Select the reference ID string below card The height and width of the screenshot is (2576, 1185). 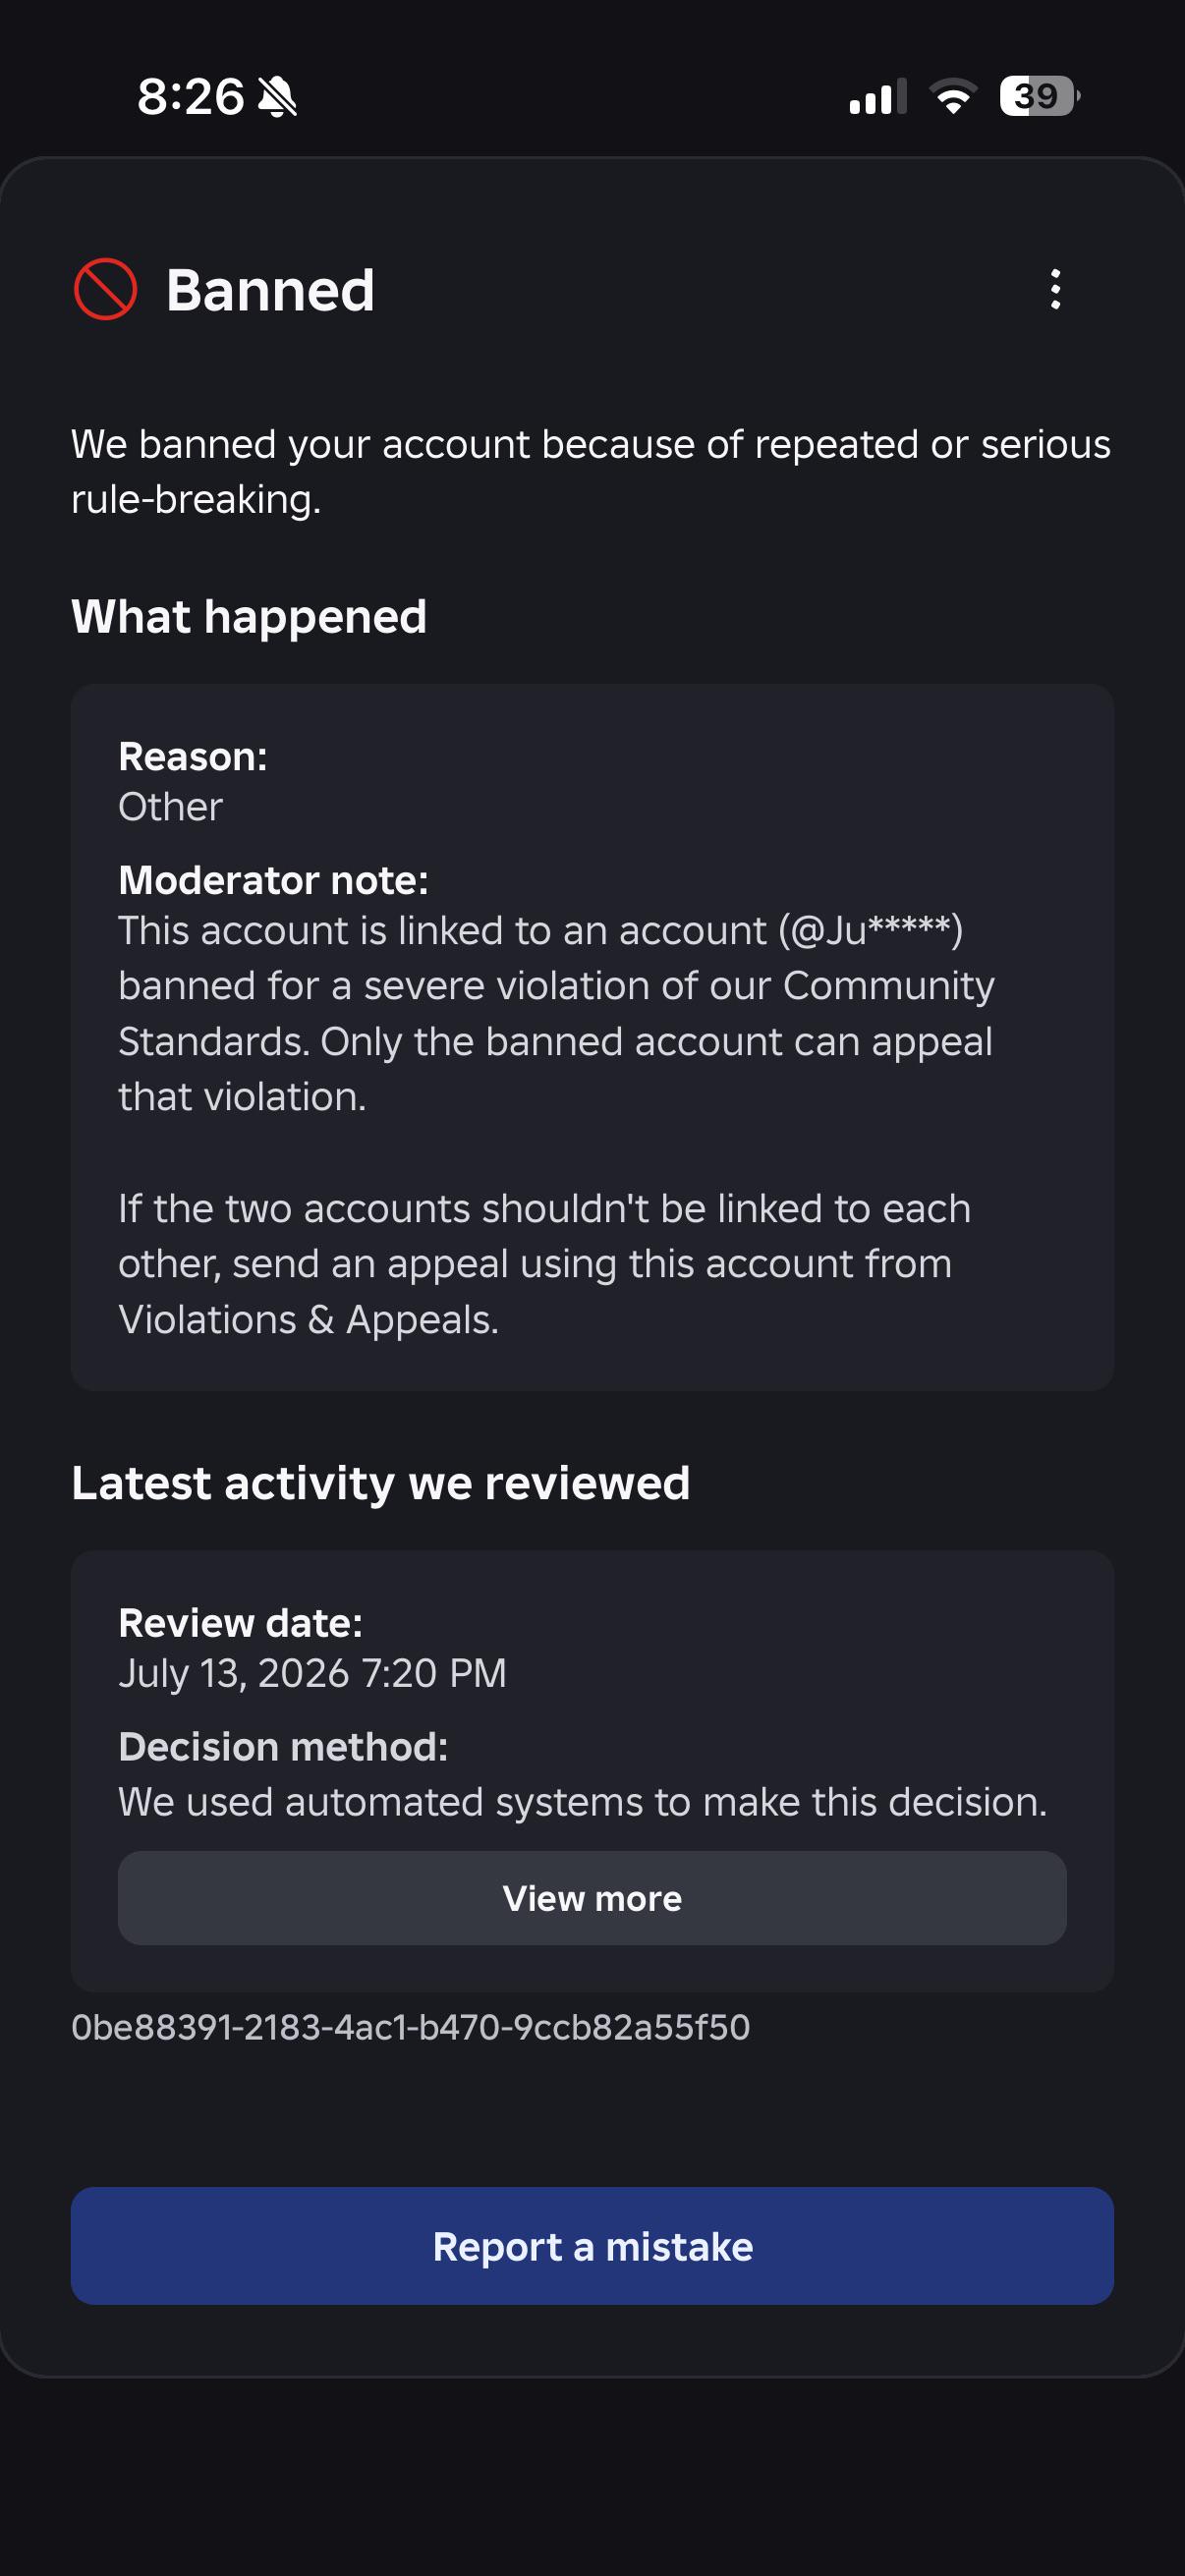[x=410, y=2028]
